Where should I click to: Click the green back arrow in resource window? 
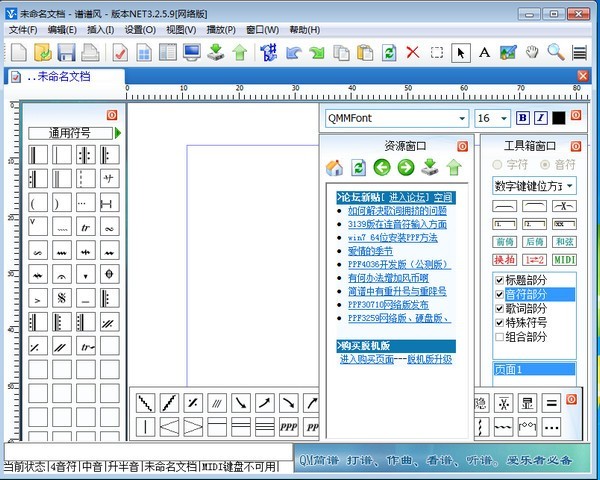pyautogui.click(x=381, y=167)
